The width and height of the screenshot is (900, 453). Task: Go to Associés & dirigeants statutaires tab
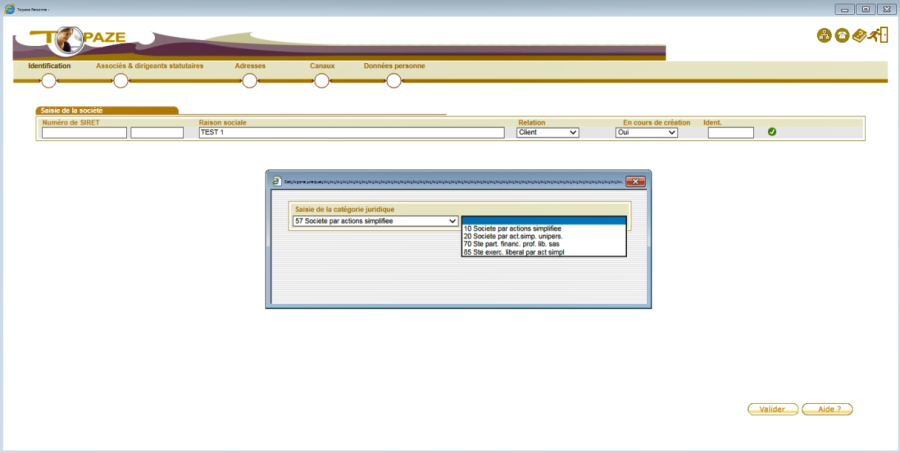[x=149, y=66]
